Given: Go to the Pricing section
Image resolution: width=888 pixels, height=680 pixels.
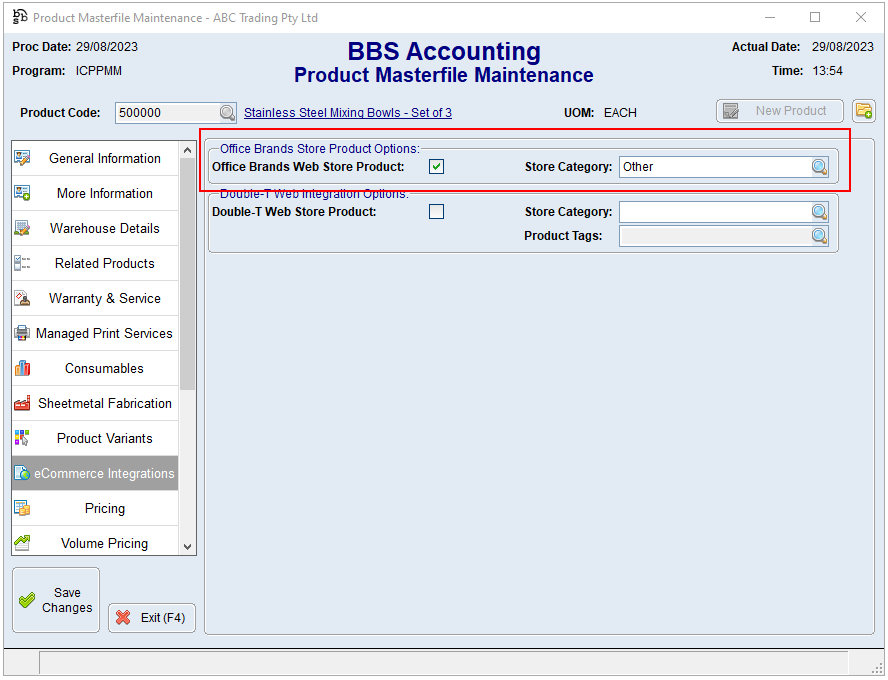Looking at the screenshot, I should (104, 508).
